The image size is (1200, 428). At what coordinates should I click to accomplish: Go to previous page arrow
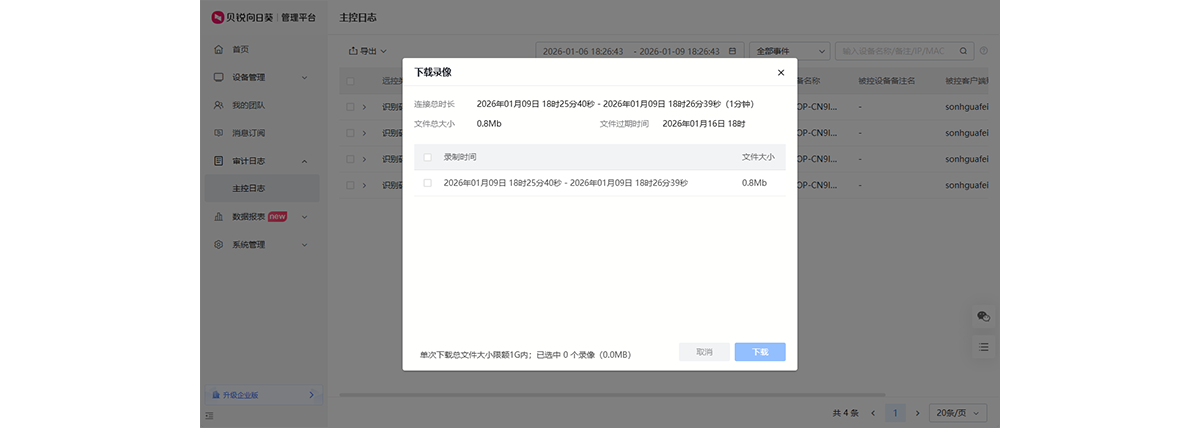tap(873, 413)
